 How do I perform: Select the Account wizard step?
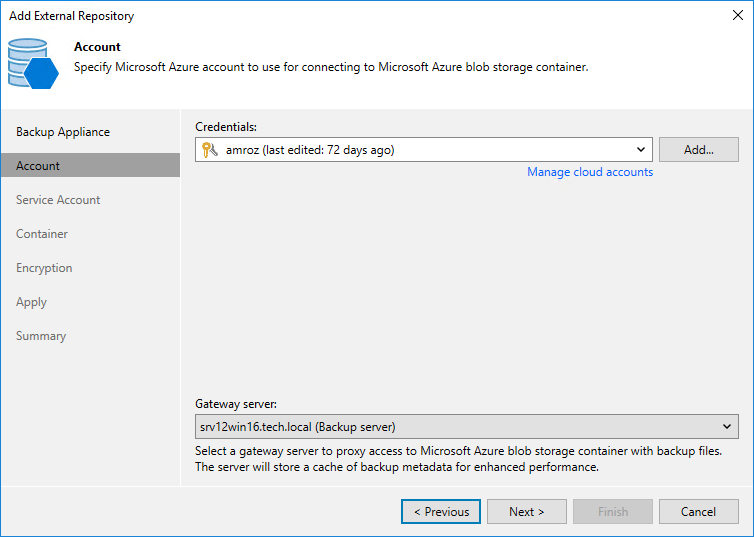coord(38,166)
